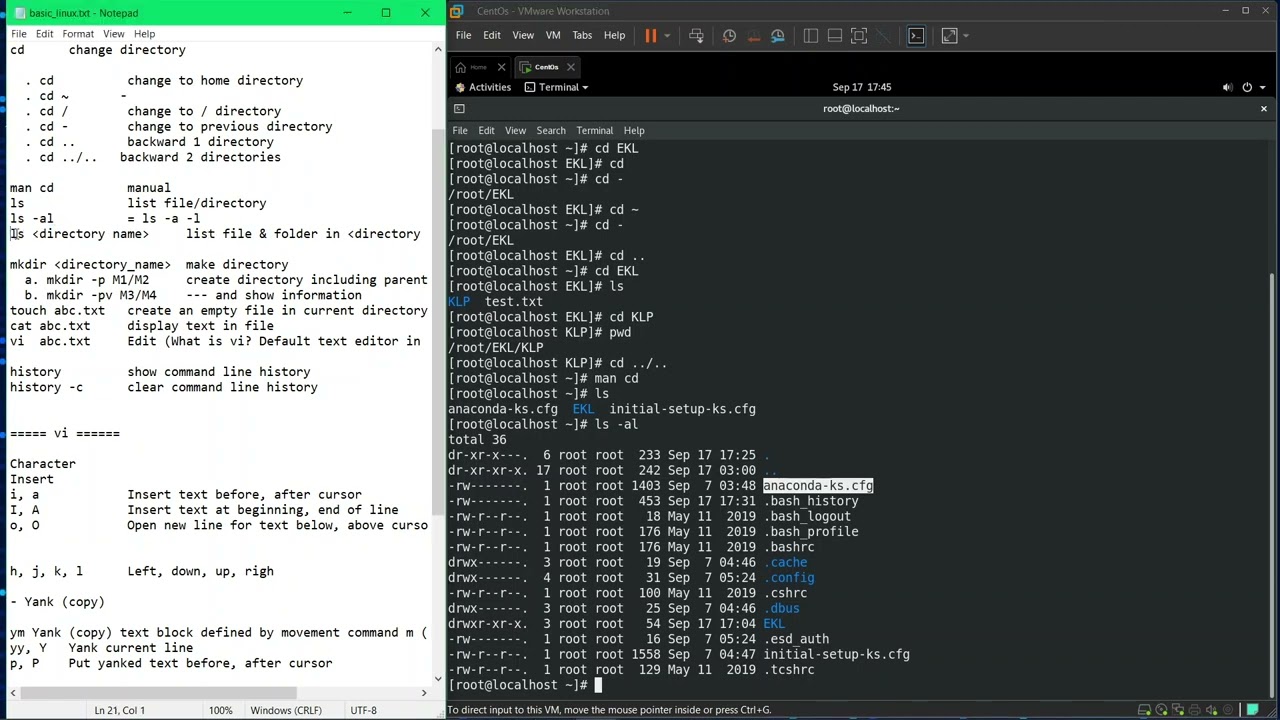The width and height of the screenshot is (1280, 720).
Task: Switch to console view icon in VMware
Action: coord(916,36)
